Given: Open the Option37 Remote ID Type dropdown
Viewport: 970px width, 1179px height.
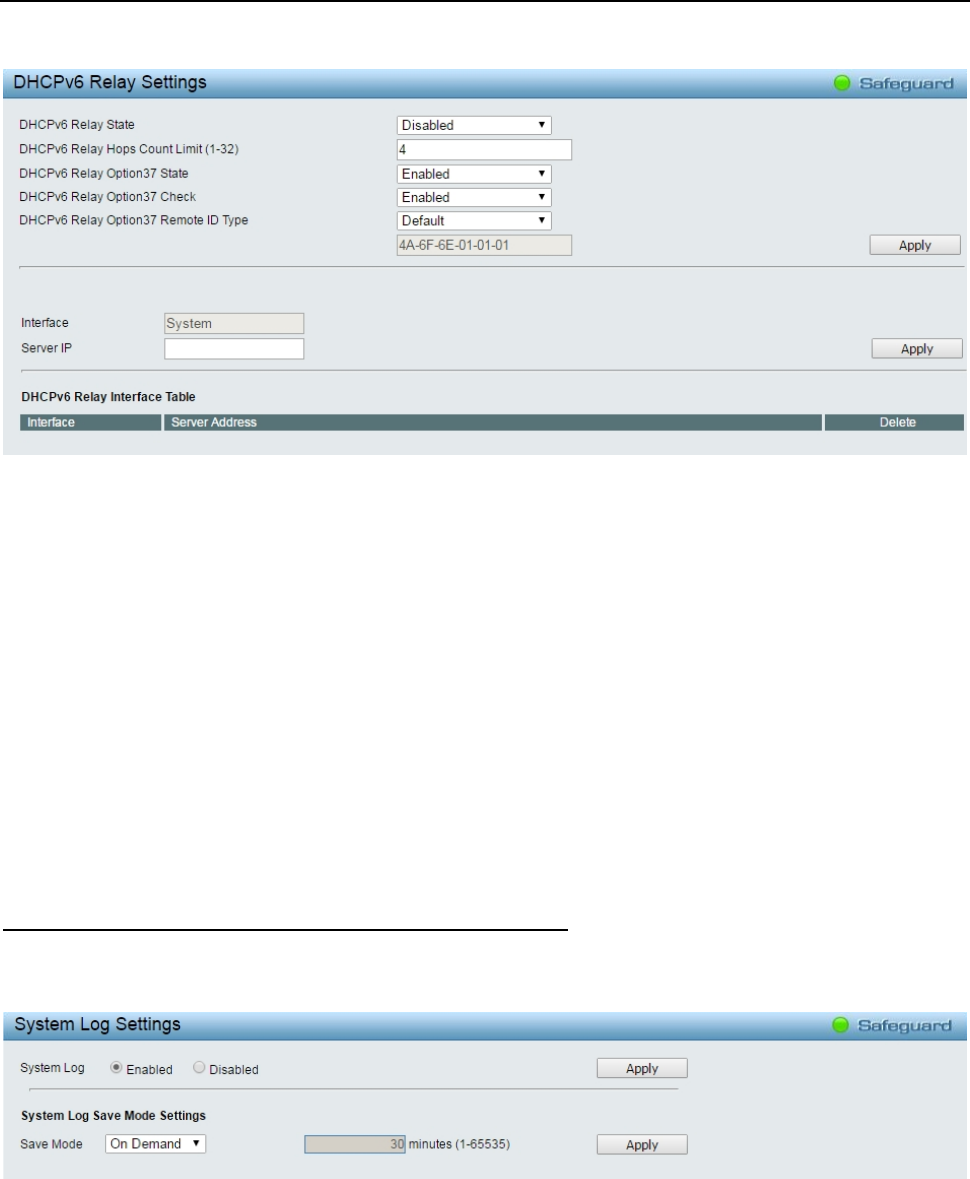Looking at the screenshot, I should pos(474,220).
